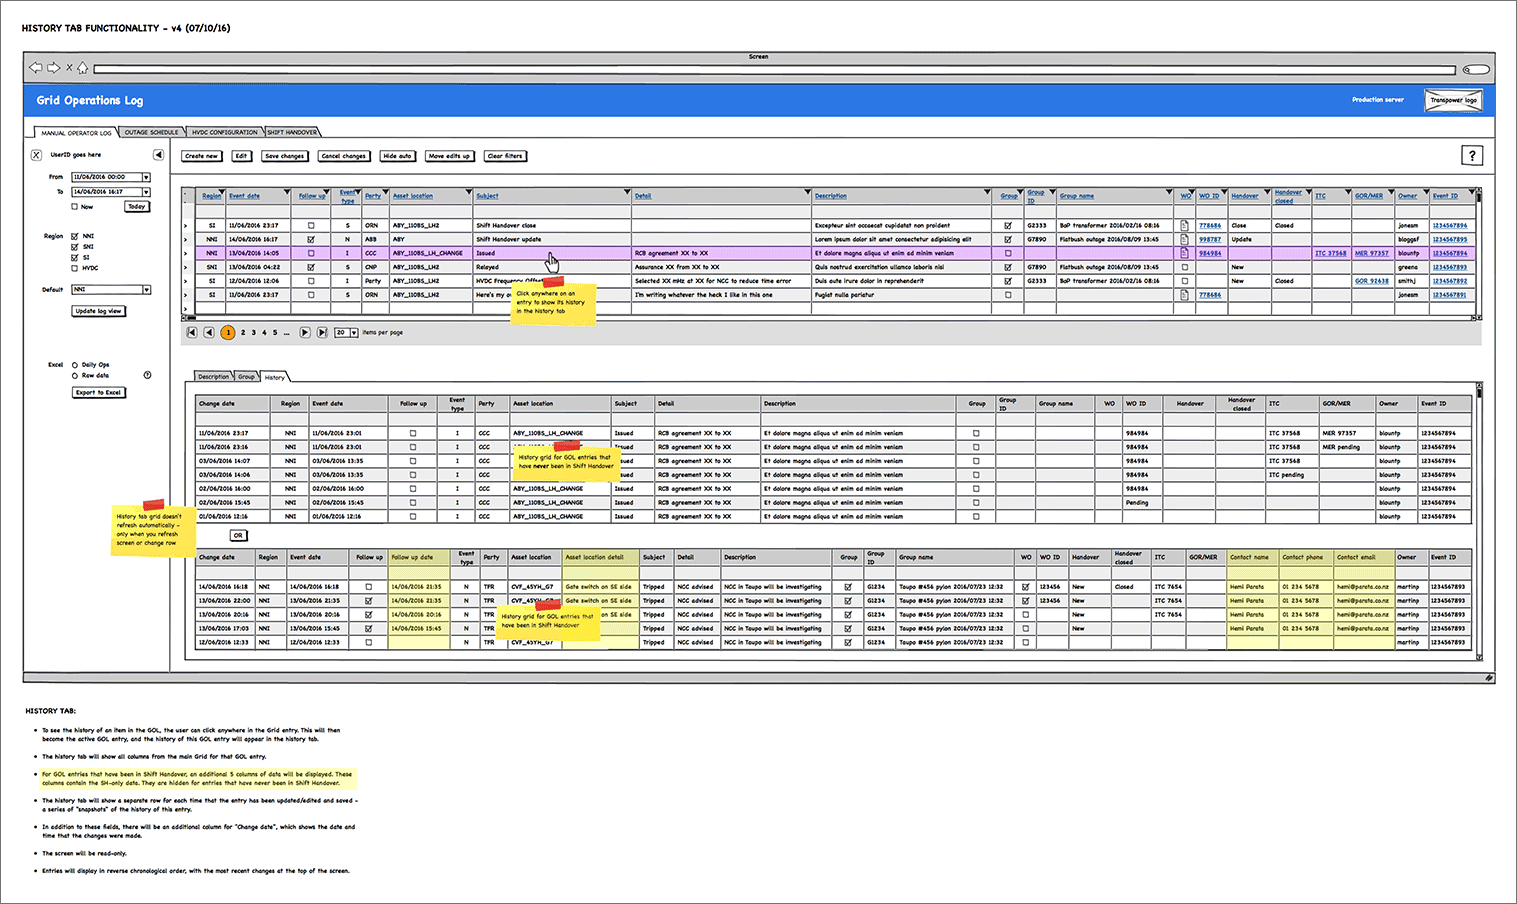Image resolution: width=1517 pixels, height=904 pixels.
Task: Select the Daily Ops radio button
Action: tap(75, 365)
